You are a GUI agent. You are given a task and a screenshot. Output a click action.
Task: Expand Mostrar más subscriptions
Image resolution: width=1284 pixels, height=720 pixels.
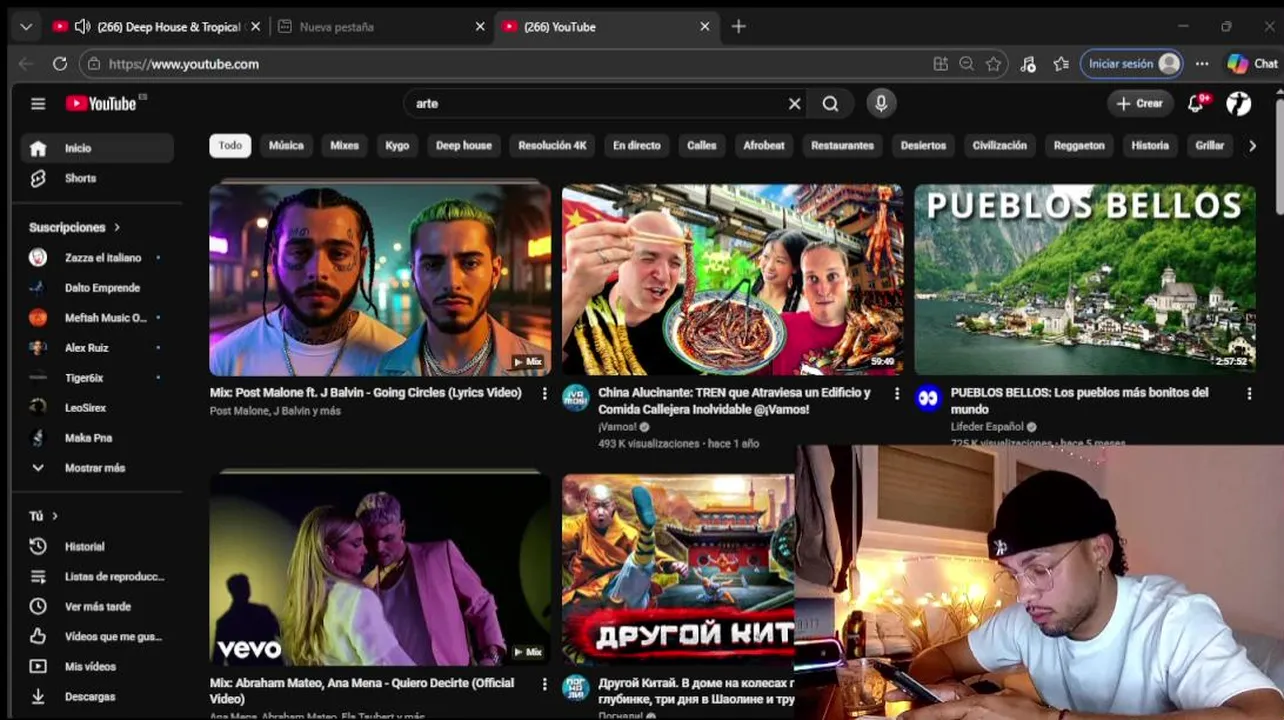click(97, 468)
